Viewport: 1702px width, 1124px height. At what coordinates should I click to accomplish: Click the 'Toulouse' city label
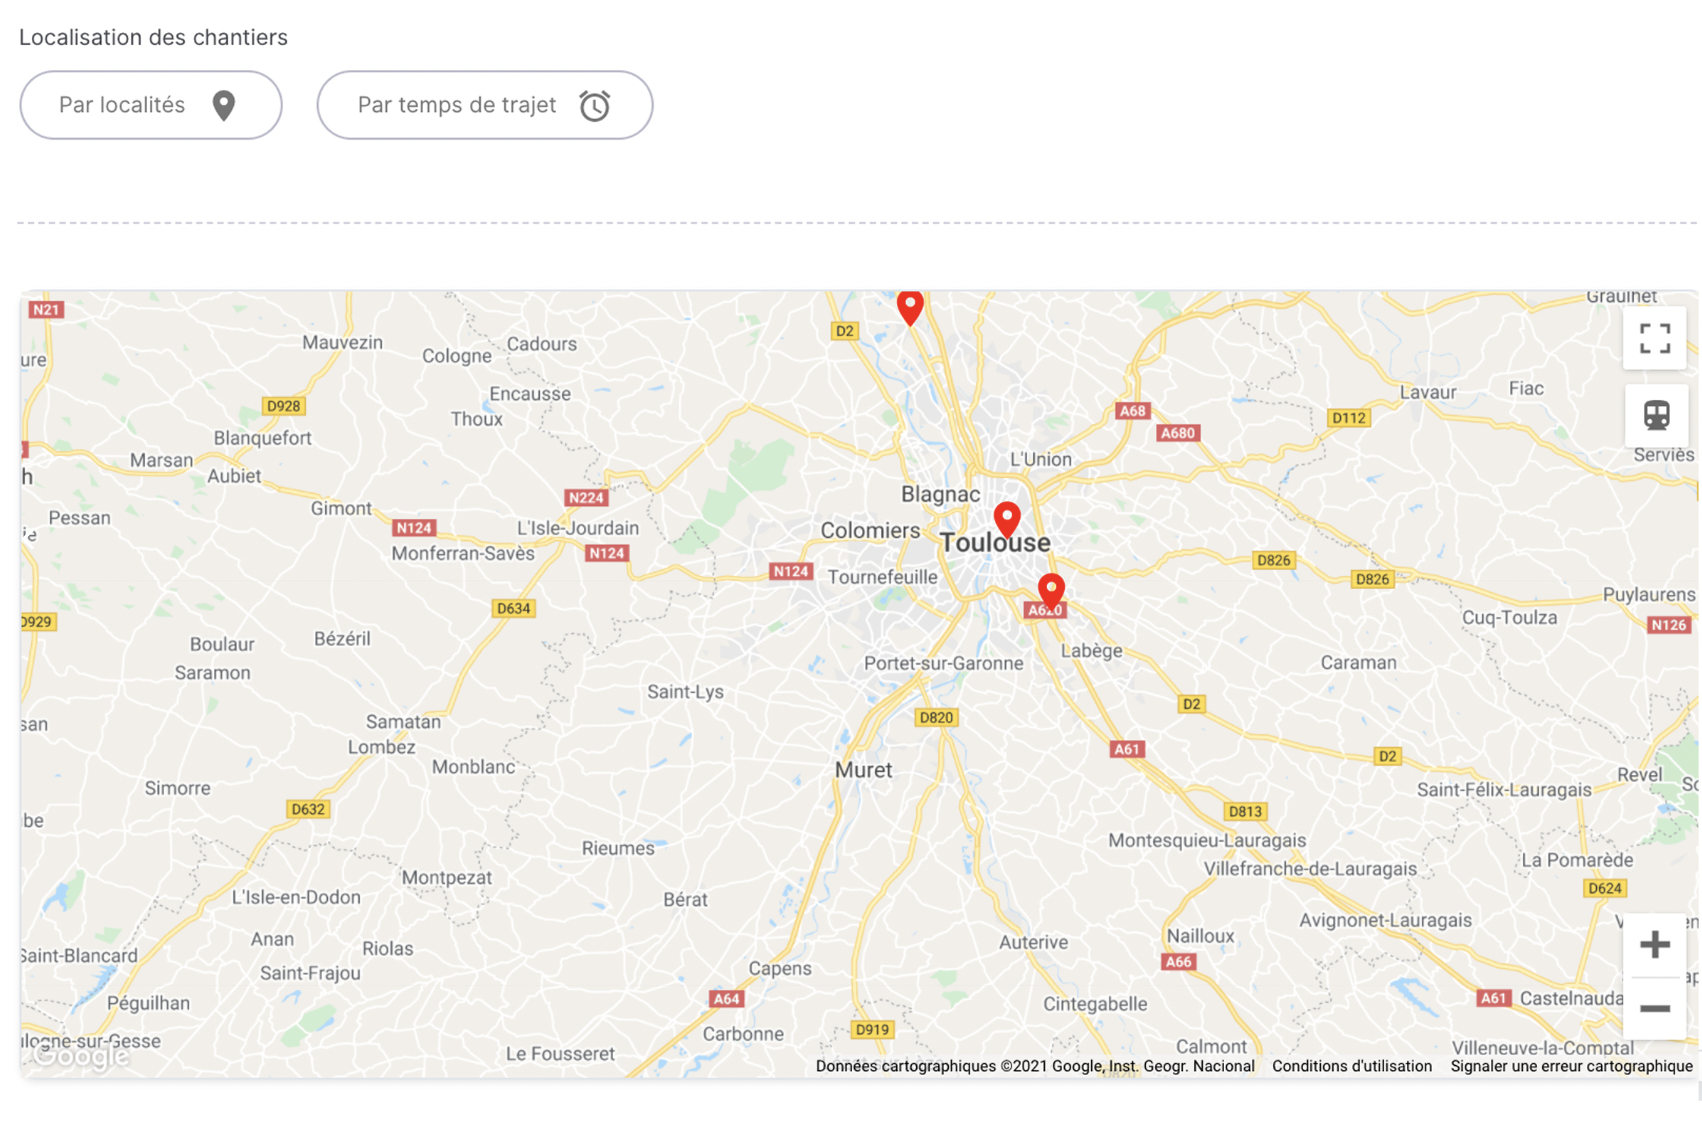coord(995,543)
